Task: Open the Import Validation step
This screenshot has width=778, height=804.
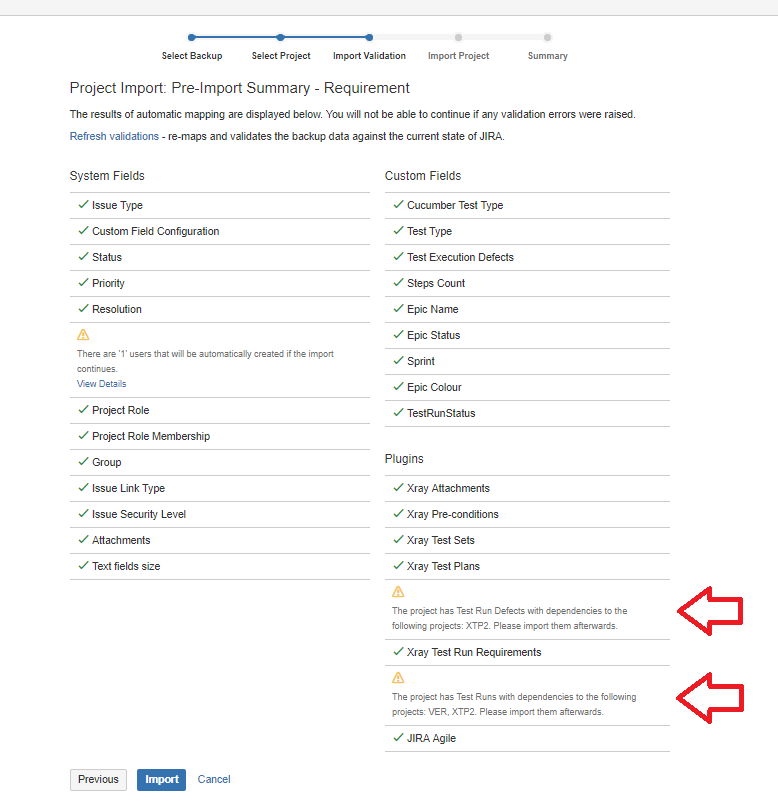Action: click(369, 55)
